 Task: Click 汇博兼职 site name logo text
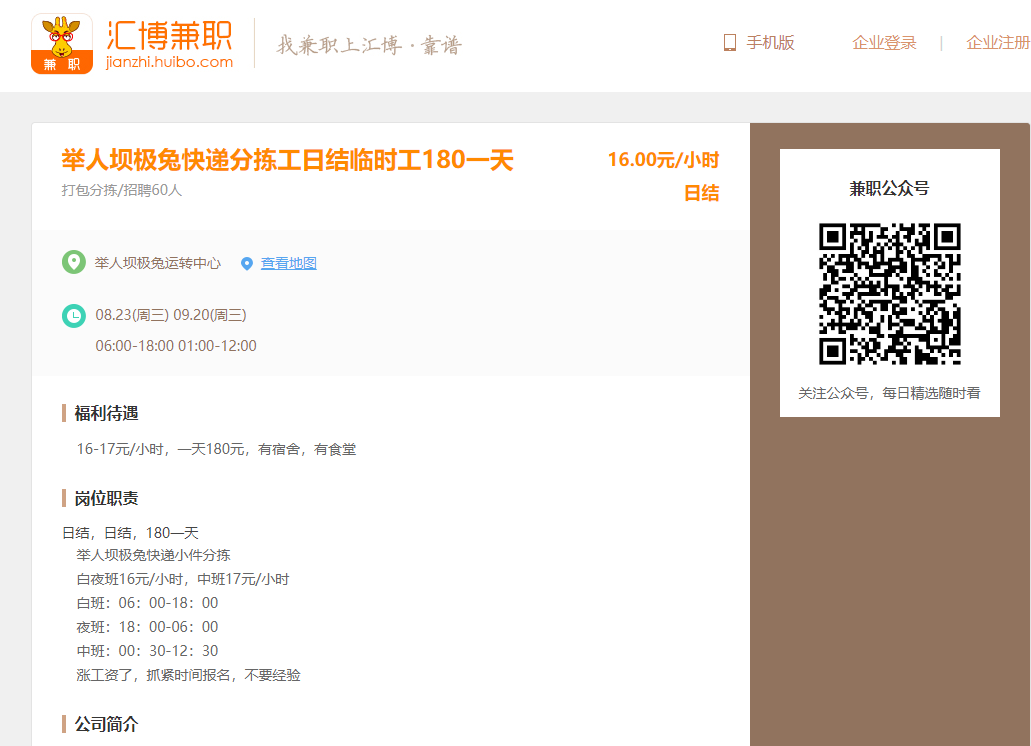169,35
